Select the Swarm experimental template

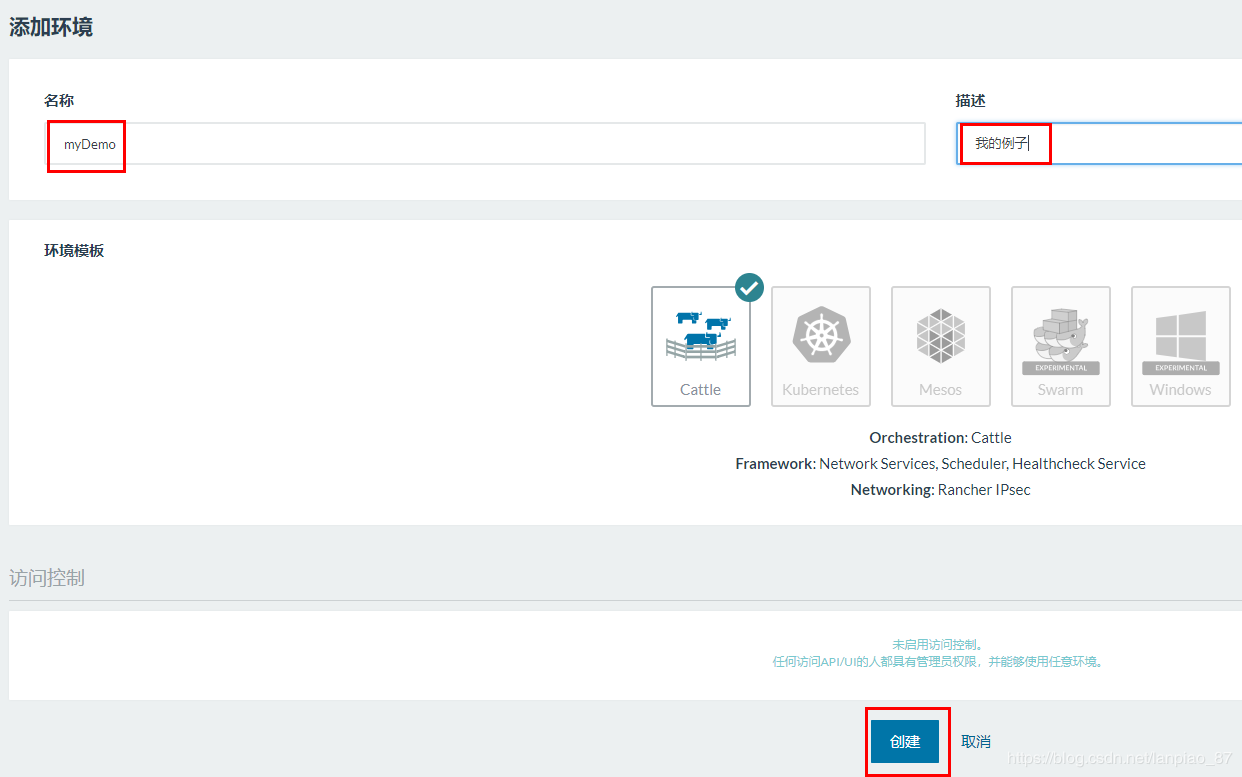[x=1060, y=346]
